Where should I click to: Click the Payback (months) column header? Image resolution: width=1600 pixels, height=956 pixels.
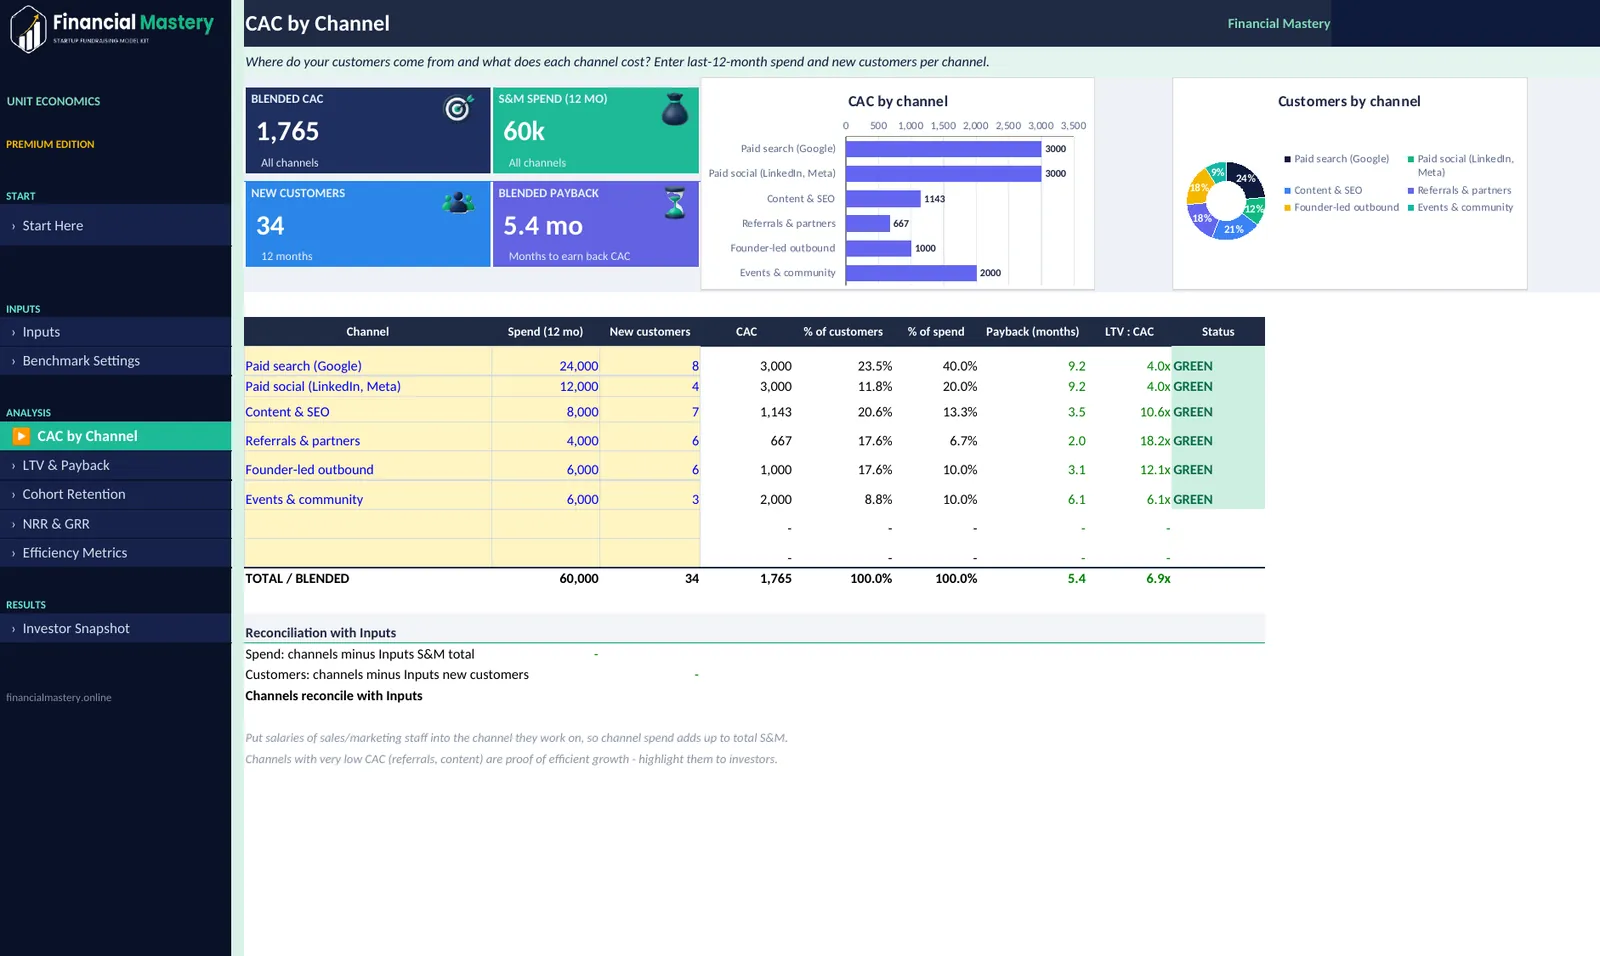(x=1032, y=332)
